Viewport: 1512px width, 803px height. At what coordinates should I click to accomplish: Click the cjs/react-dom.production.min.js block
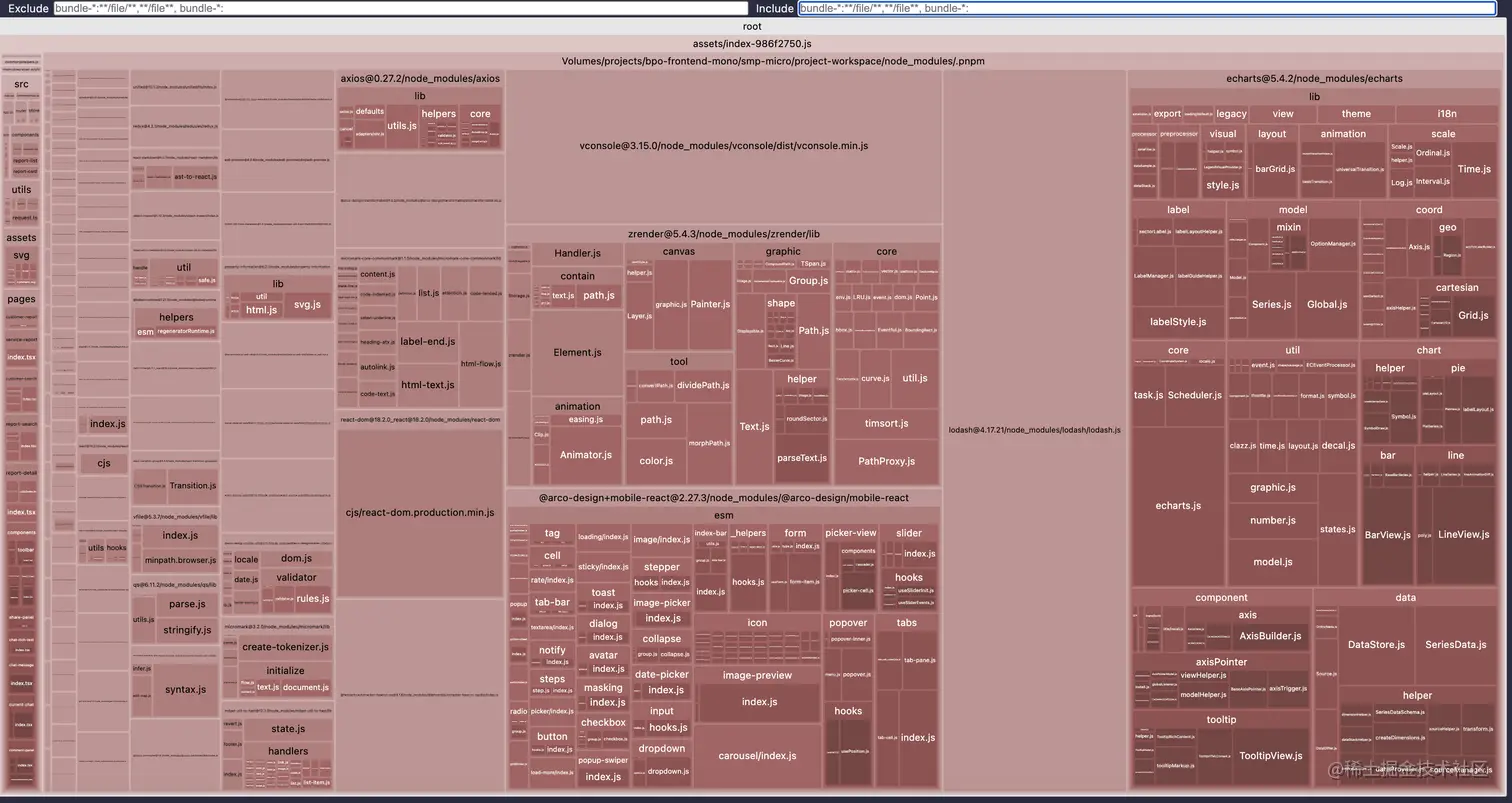coord(420,512)
